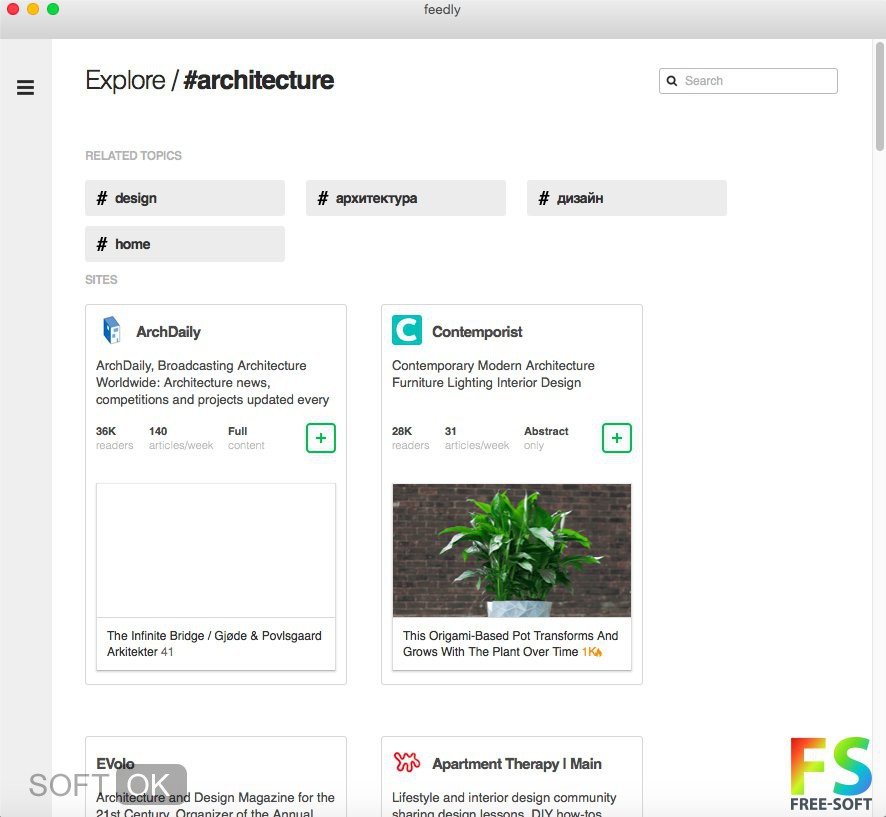This screenshot has height=817, width=886.
Task: Click ArchDaily's Full content label
Action: 246,438
